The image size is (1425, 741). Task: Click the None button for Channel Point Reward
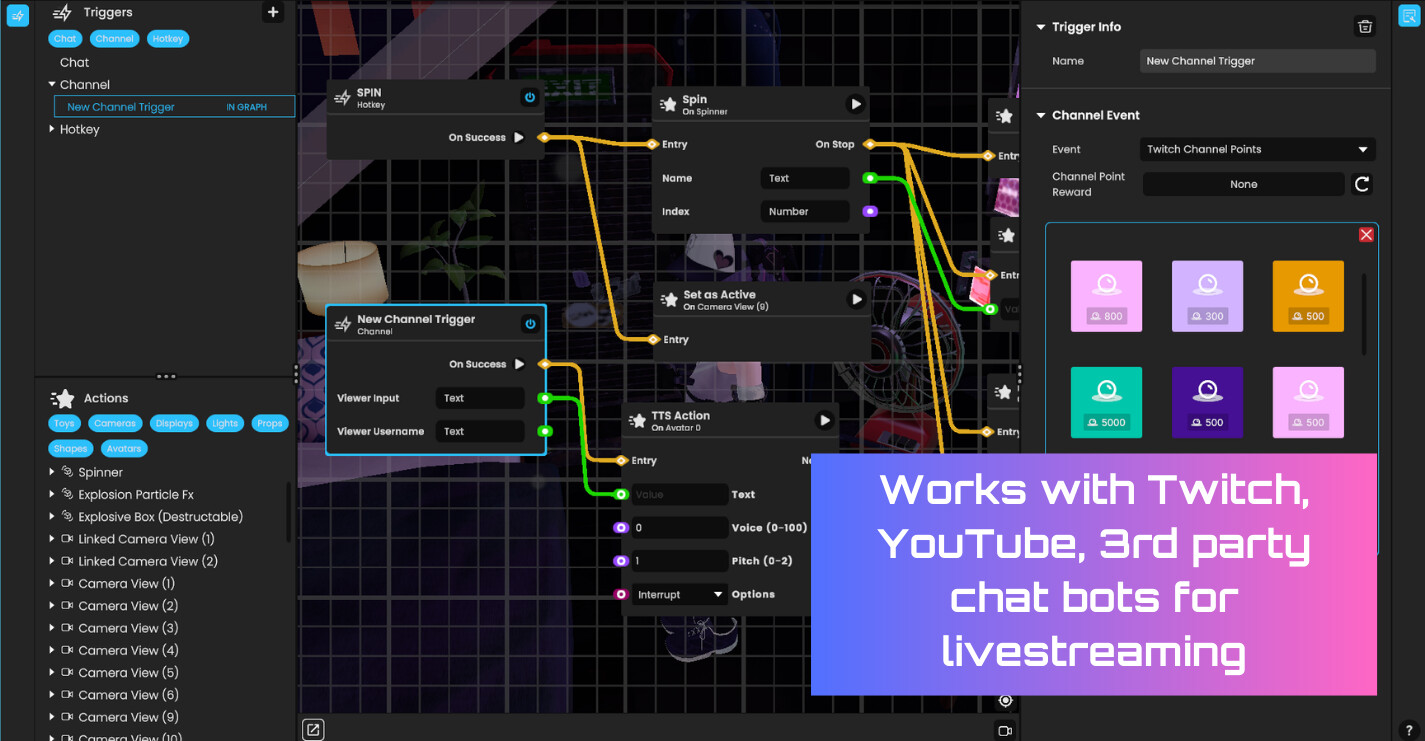[1243, 184]
